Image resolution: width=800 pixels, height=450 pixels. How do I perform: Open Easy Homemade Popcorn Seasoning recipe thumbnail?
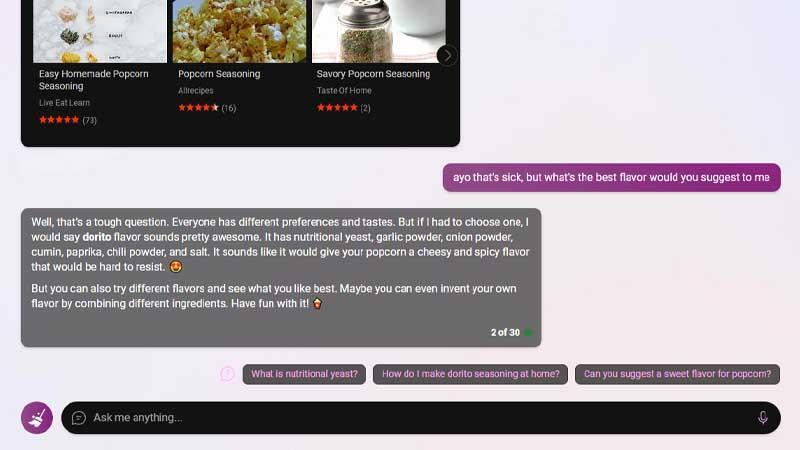[x=100, y=31]
